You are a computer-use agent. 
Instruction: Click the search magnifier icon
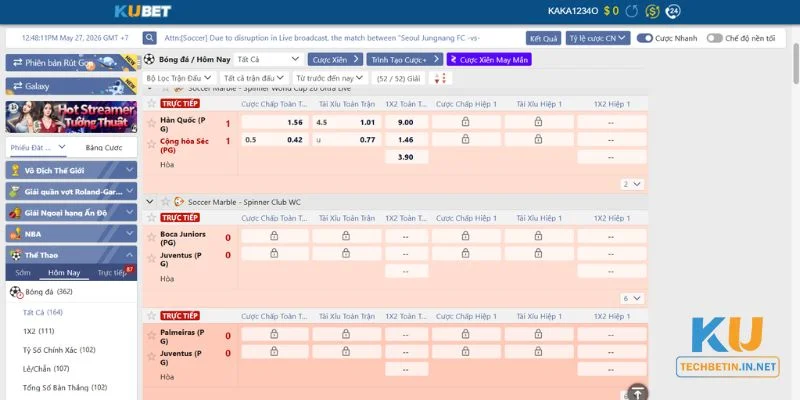(x=149, y=38)
